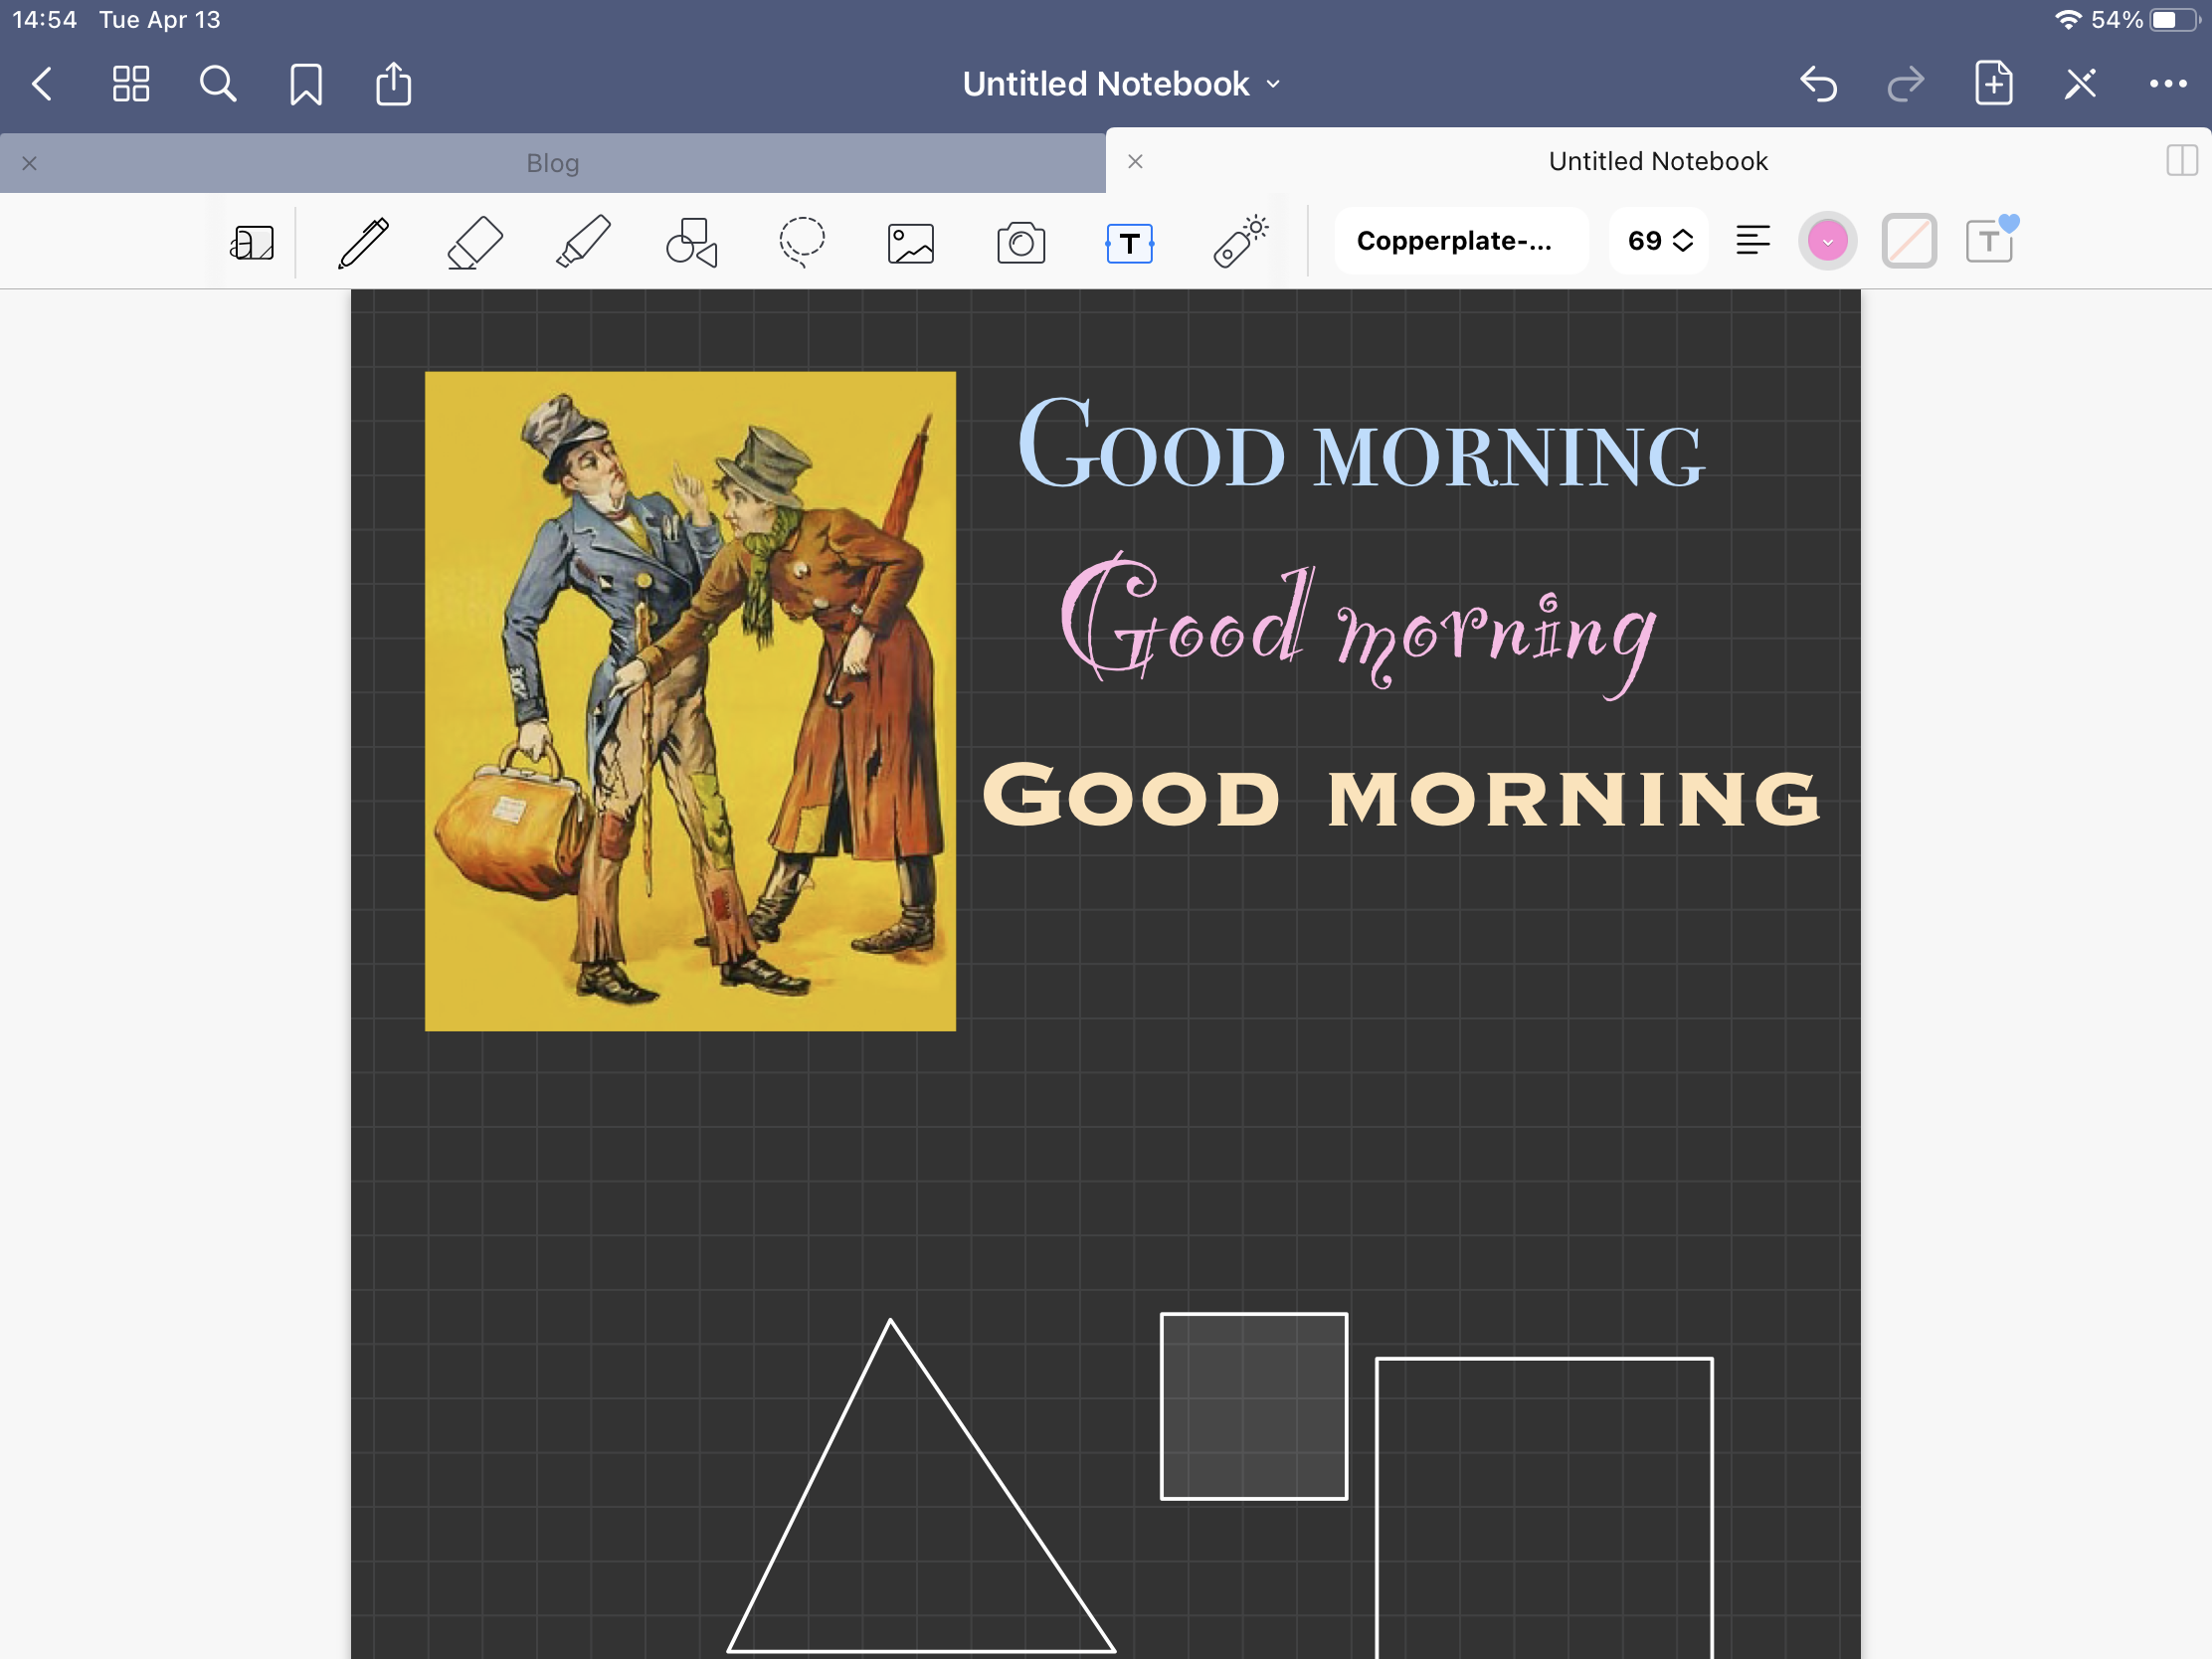Select the Laser pointer tool
This screenshot has width=2212, height=1659.
[1240, 242]
